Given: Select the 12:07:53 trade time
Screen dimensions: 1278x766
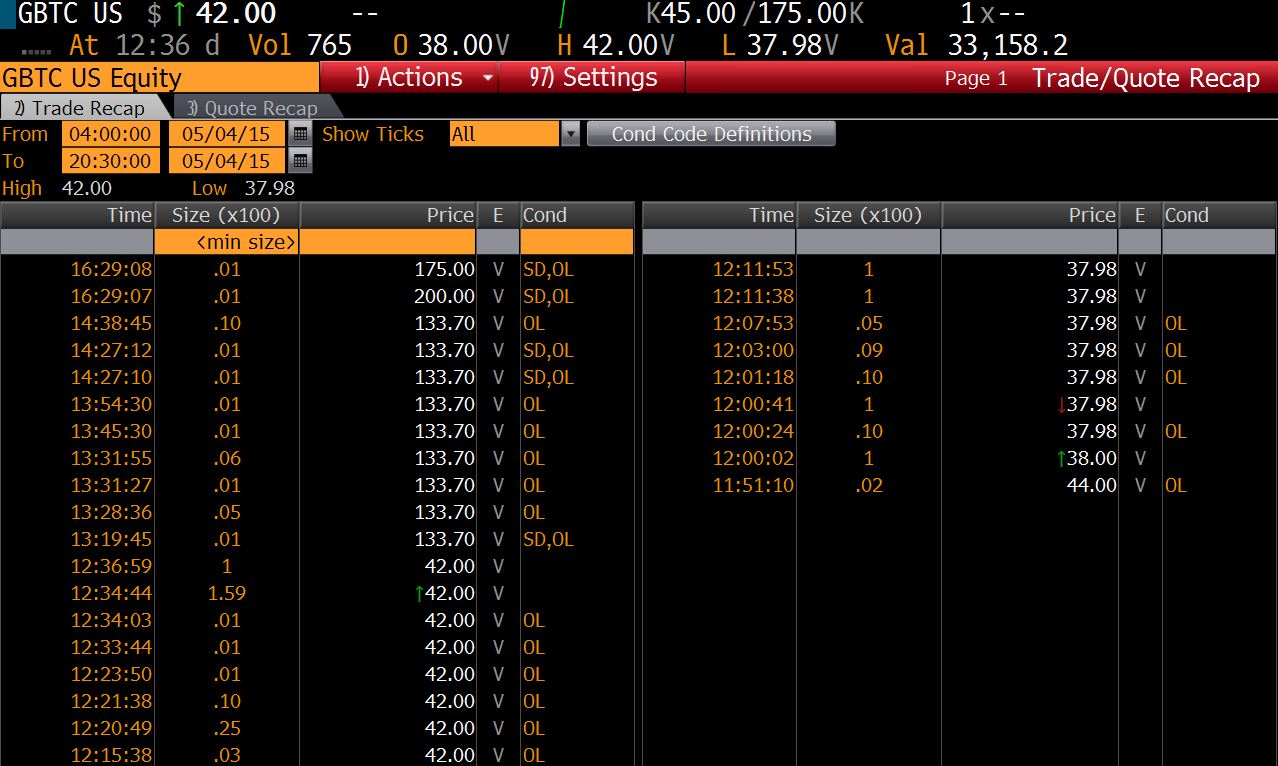Looking at the screenshot, I should [753, 323].
